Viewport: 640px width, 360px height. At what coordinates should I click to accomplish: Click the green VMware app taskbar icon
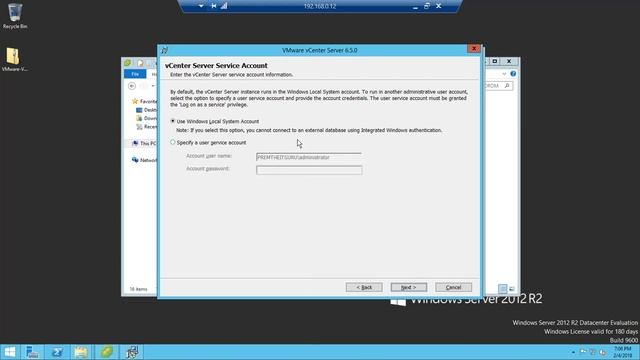click(106, 352)
